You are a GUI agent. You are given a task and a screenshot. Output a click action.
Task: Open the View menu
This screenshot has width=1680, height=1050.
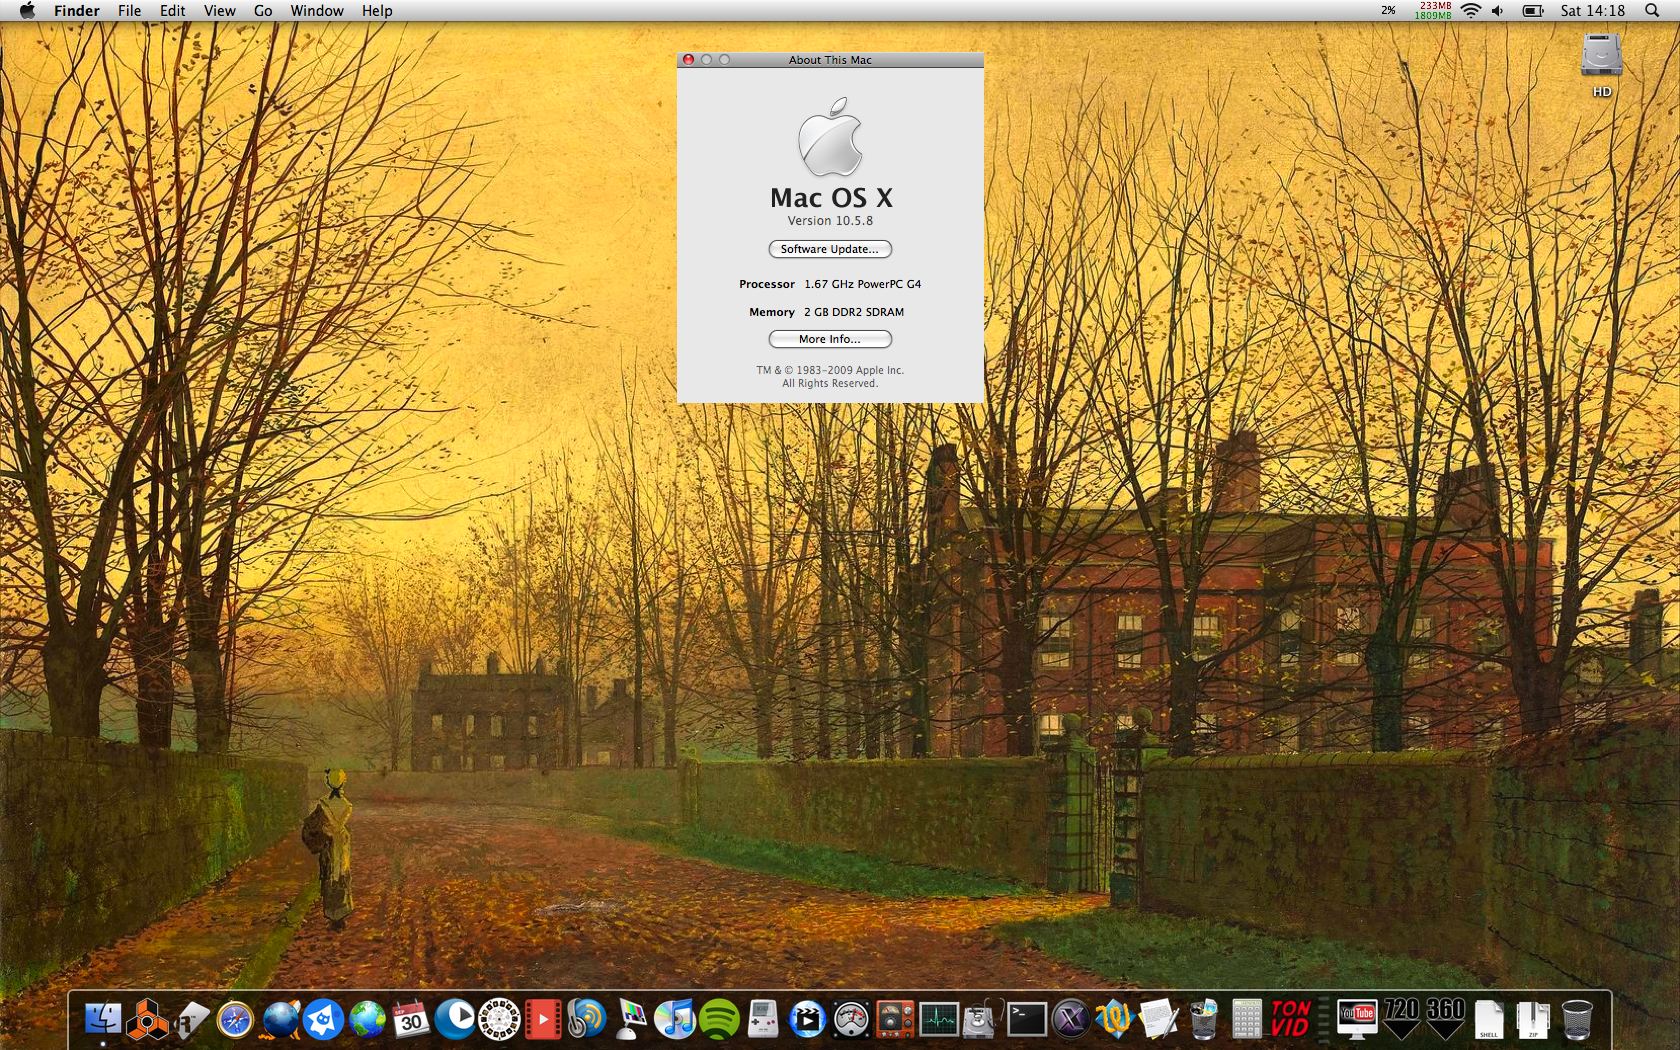click(219, 11)
